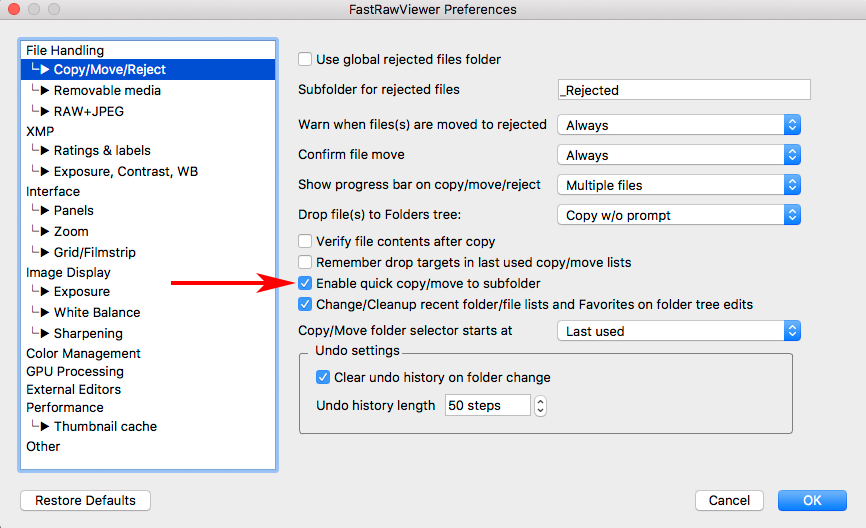Viewport: 866px width, 528px height.
Task: Open Ratings & labels settings
Action: [102, 151]
